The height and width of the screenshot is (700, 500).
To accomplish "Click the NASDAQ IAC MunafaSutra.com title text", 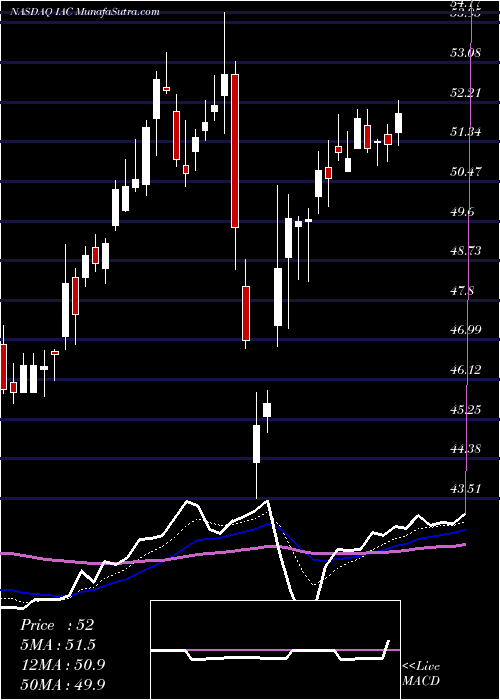I will pyautogui.click(x=83, y=12).
